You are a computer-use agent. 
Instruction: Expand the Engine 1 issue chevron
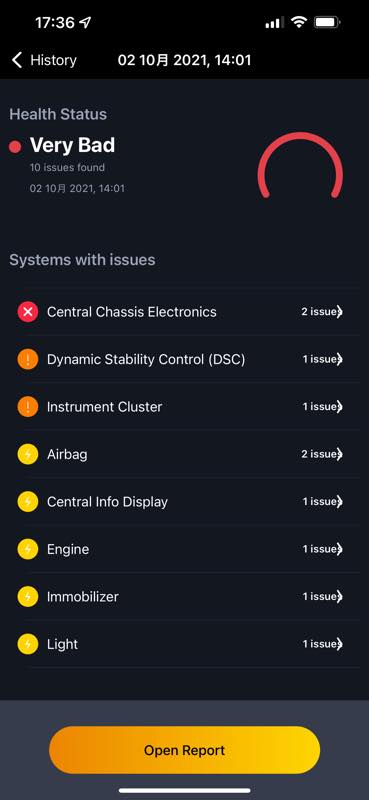click(x=339, y=549)
